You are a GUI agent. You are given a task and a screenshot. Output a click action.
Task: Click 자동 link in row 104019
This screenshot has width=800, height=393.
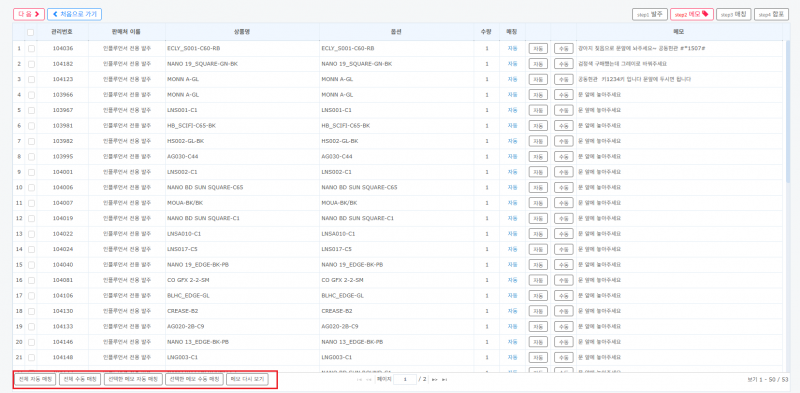pos(512,218)
